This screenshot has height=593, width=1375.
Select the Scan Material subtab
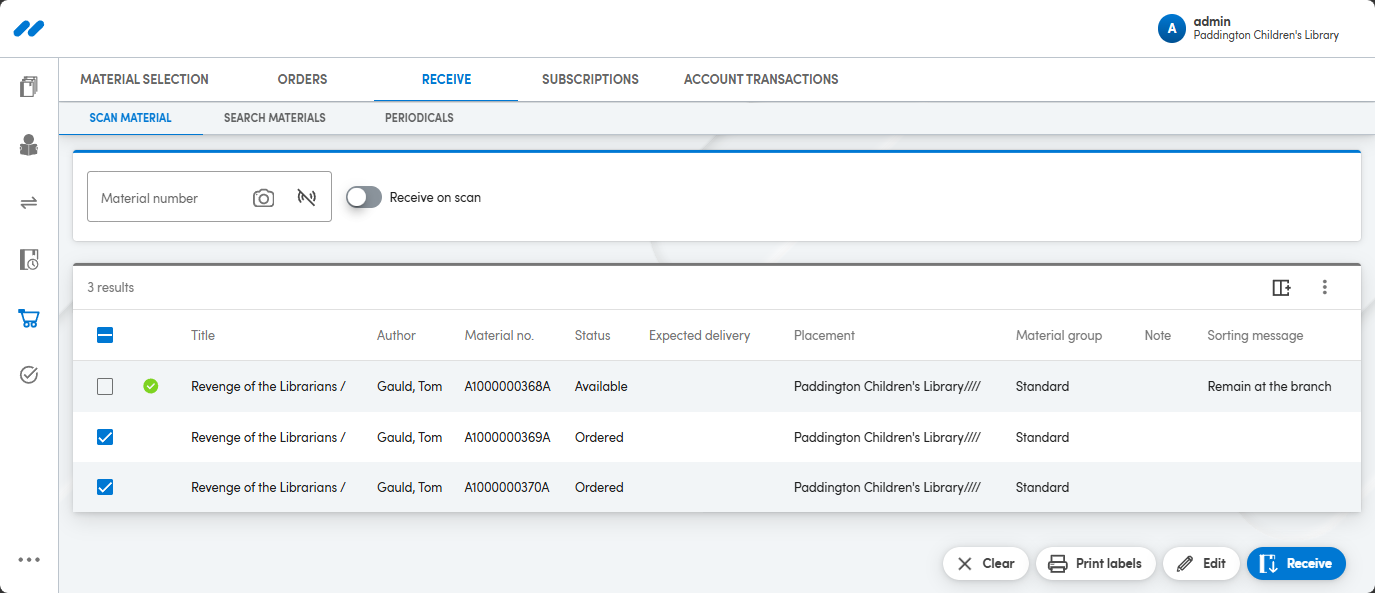131,118
